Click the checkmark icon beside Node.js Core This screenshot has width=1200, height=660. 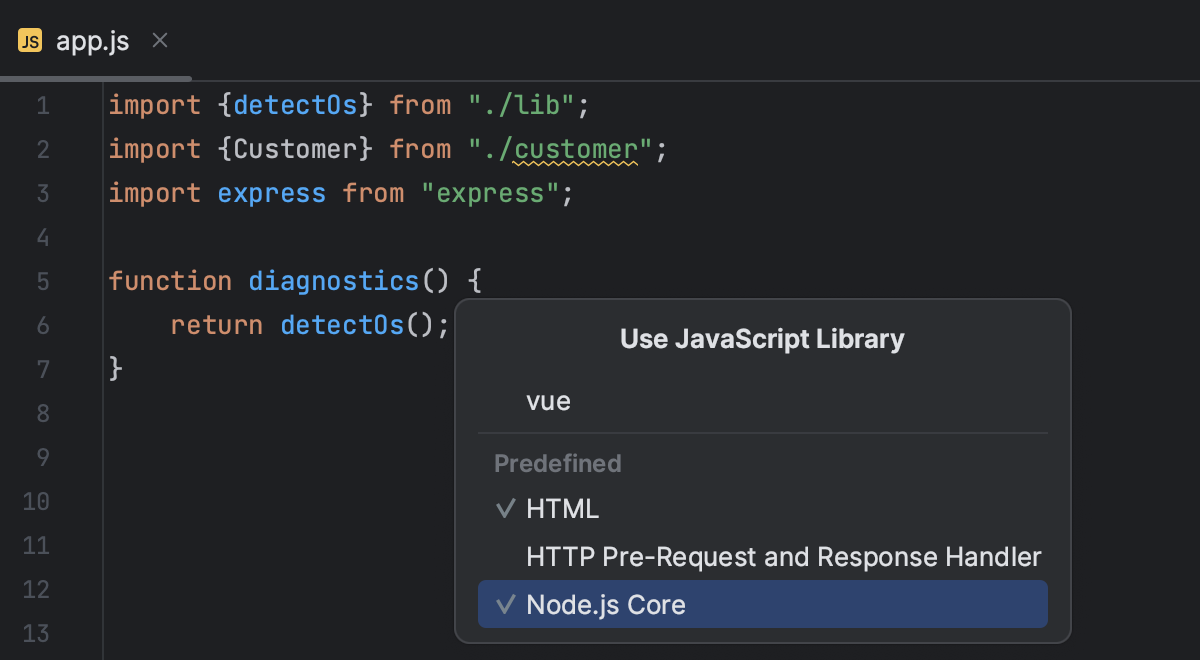(x=505, y=604)
